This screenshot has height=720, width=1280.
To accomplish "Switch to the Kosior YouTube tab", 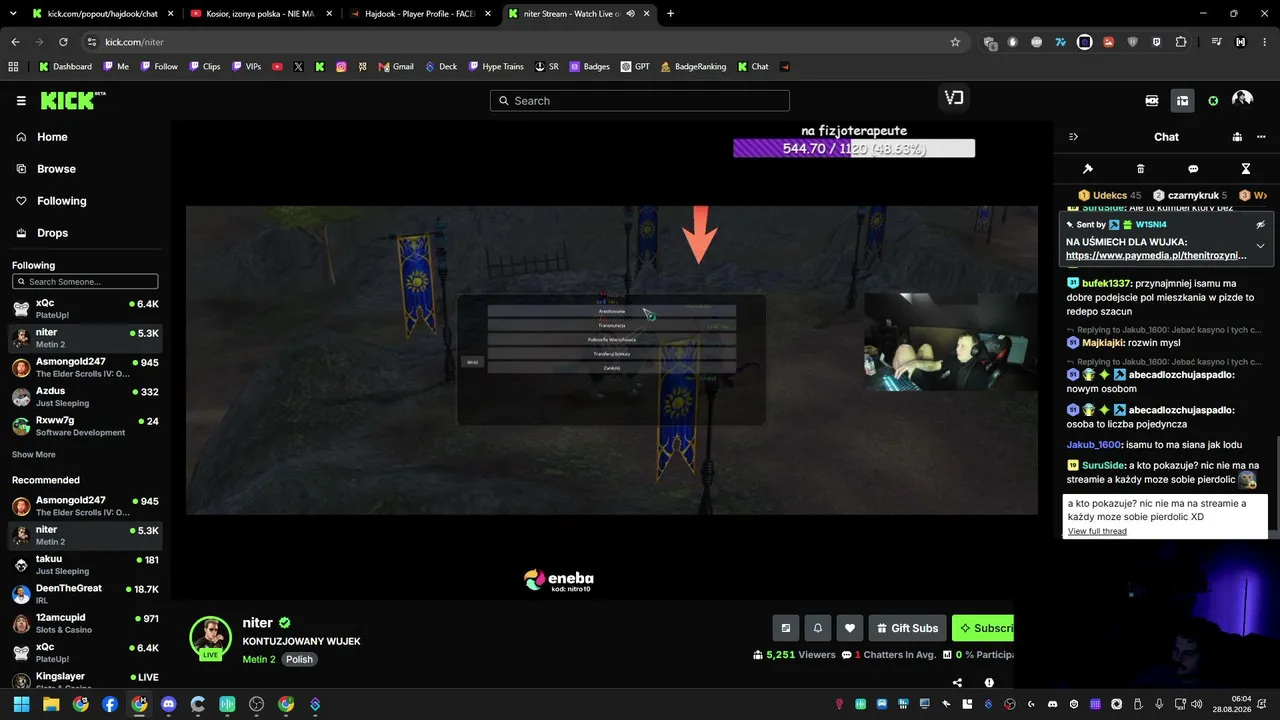I will [260, 14].
